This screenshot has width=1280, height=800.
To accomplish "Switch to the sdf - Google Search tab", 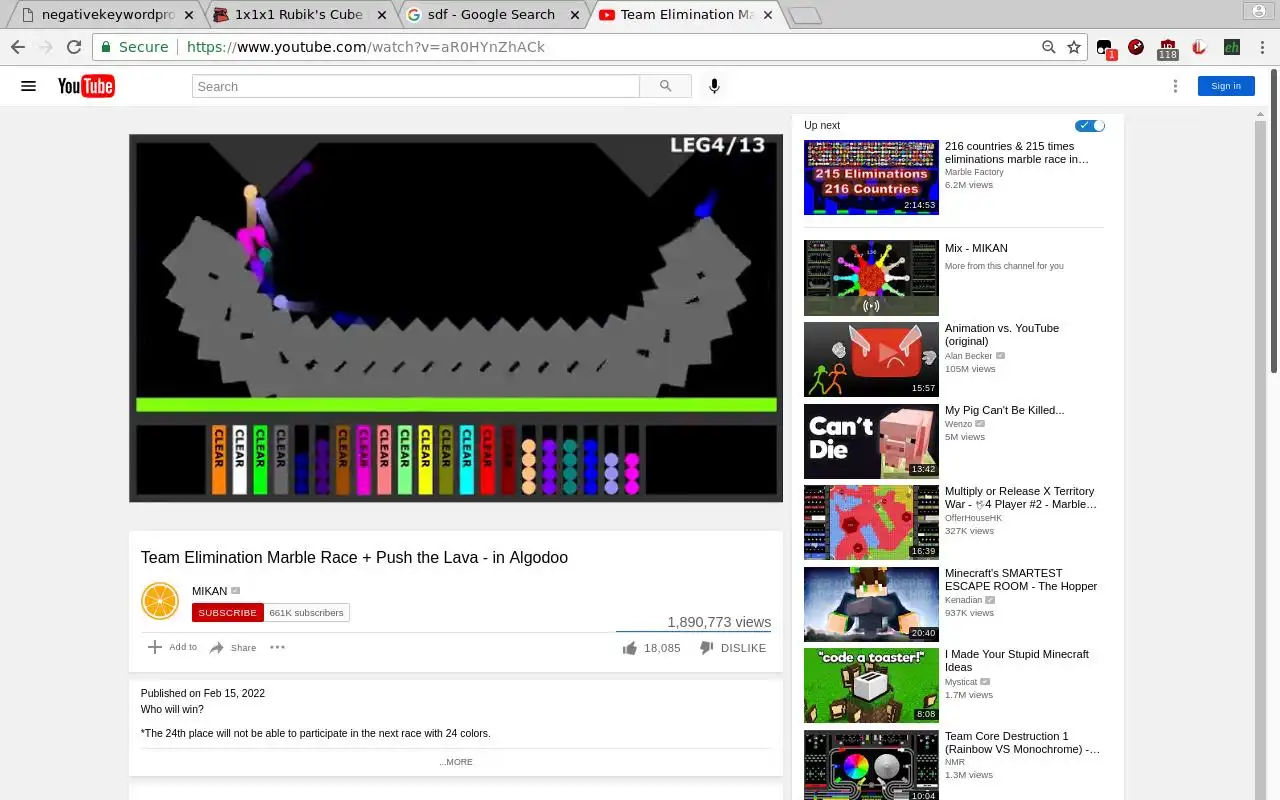I will click(x=490, y=15).
